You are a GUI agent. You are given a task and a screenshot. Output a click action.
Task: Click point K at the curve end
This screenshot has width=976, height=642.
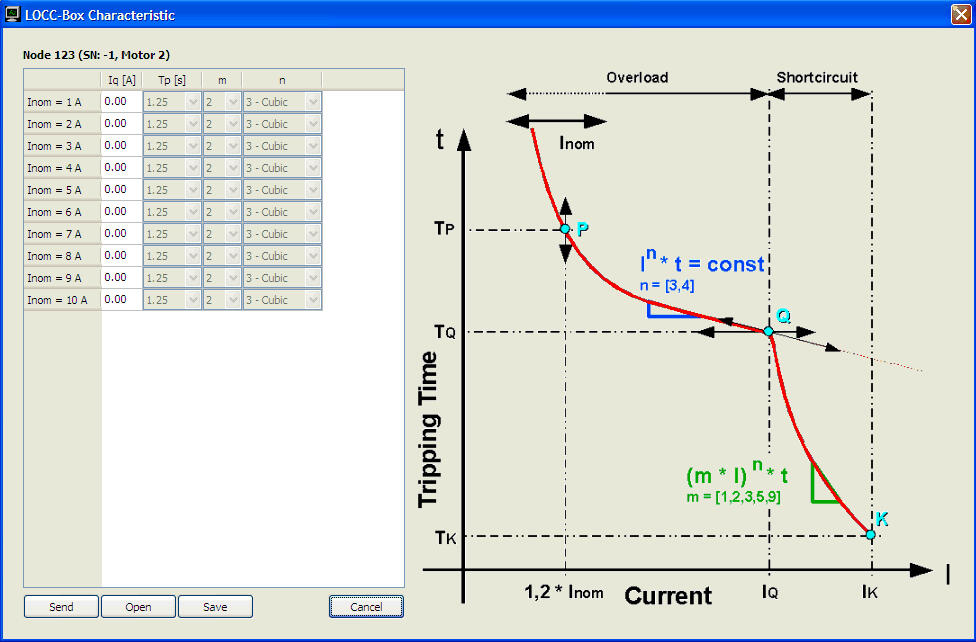(x=870, y=535)
